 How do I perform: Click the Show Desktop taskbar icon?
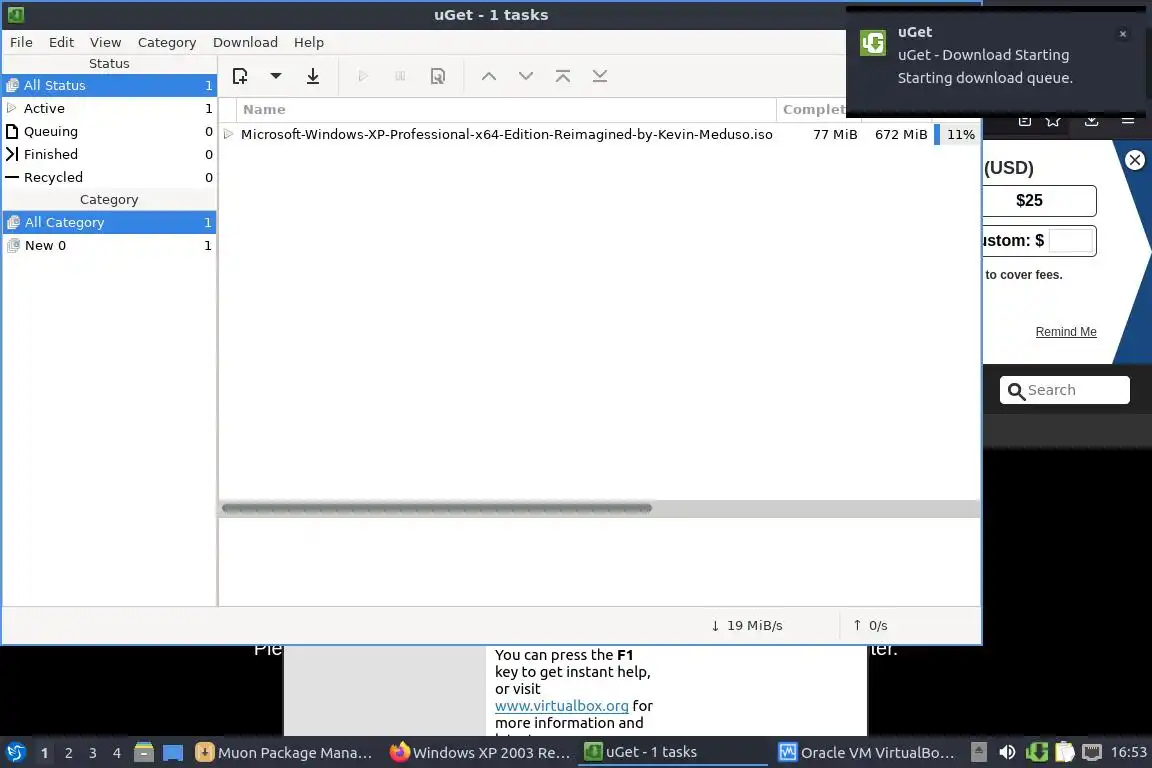[173, 753]
